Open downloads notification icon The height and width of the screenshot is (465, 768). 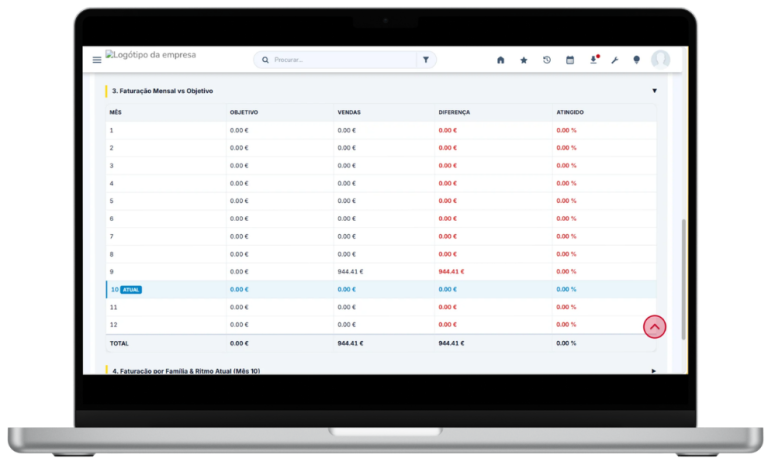point(594,60)
